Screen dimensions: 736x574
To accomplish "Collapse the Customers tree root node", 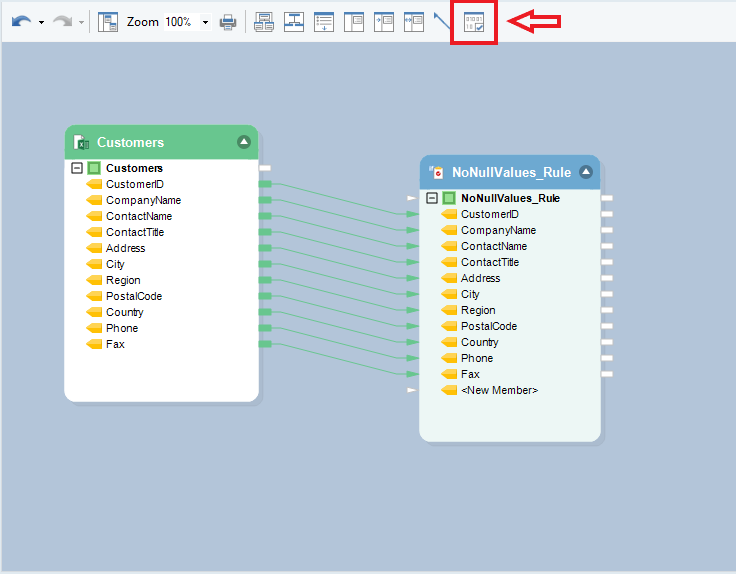I will (77, 168).
